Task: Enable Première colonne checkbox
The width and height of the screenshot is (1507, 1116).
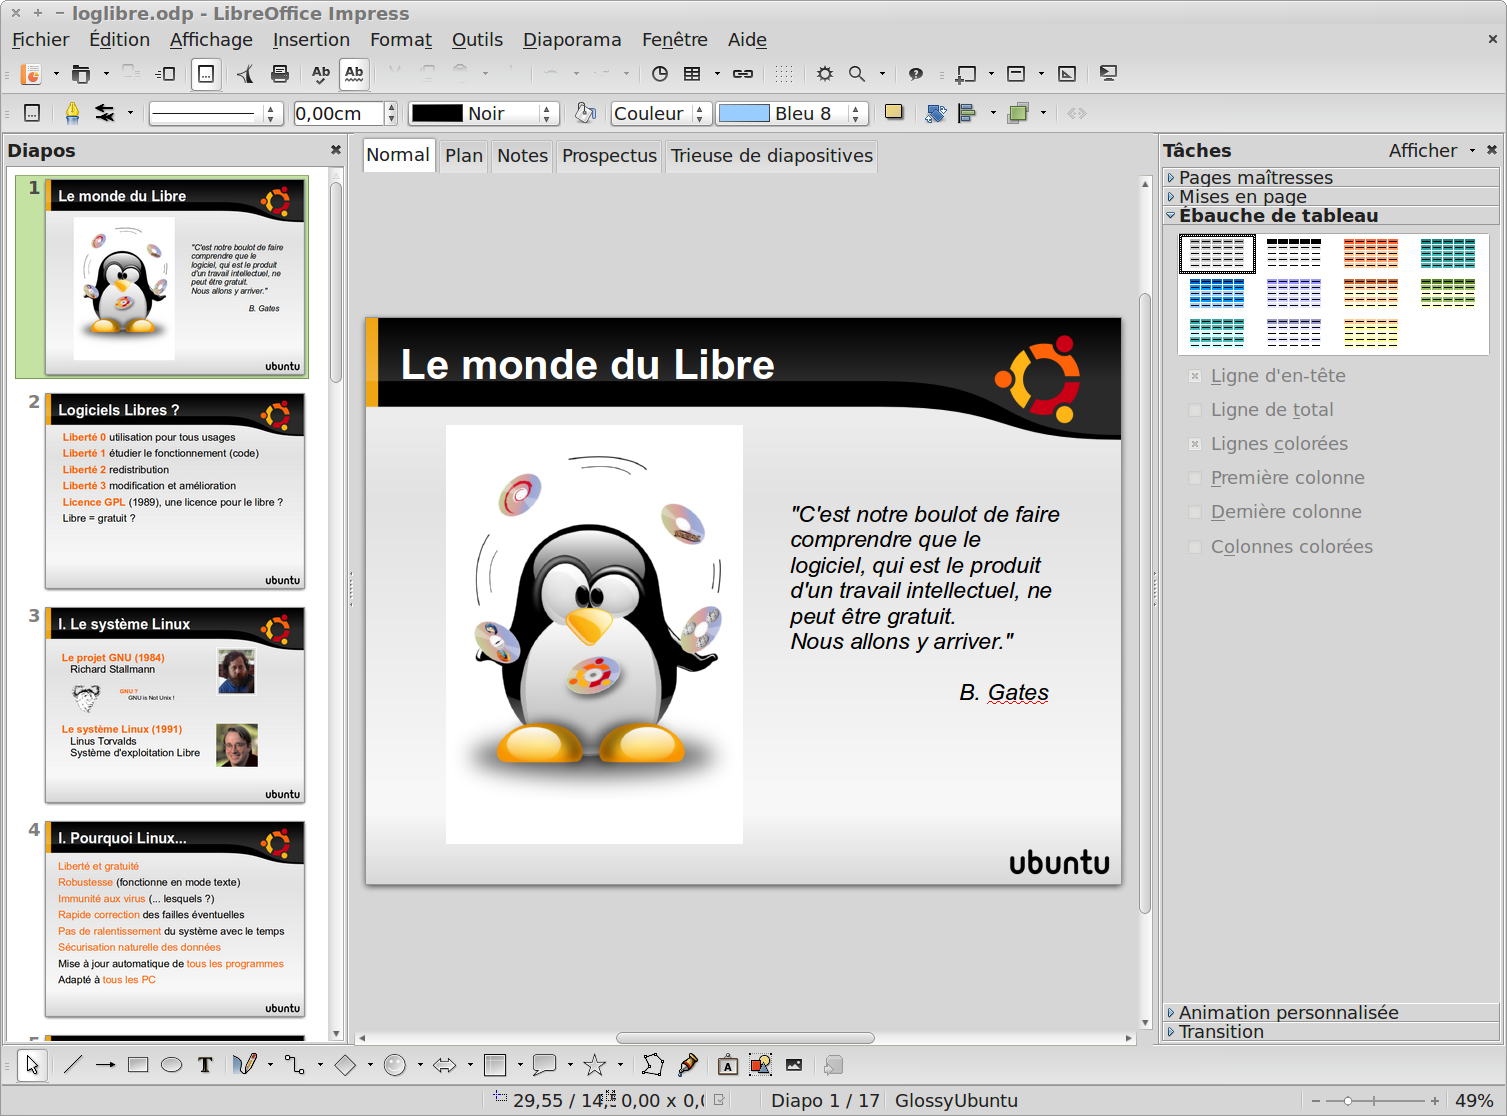Action: pos(1195,478)
